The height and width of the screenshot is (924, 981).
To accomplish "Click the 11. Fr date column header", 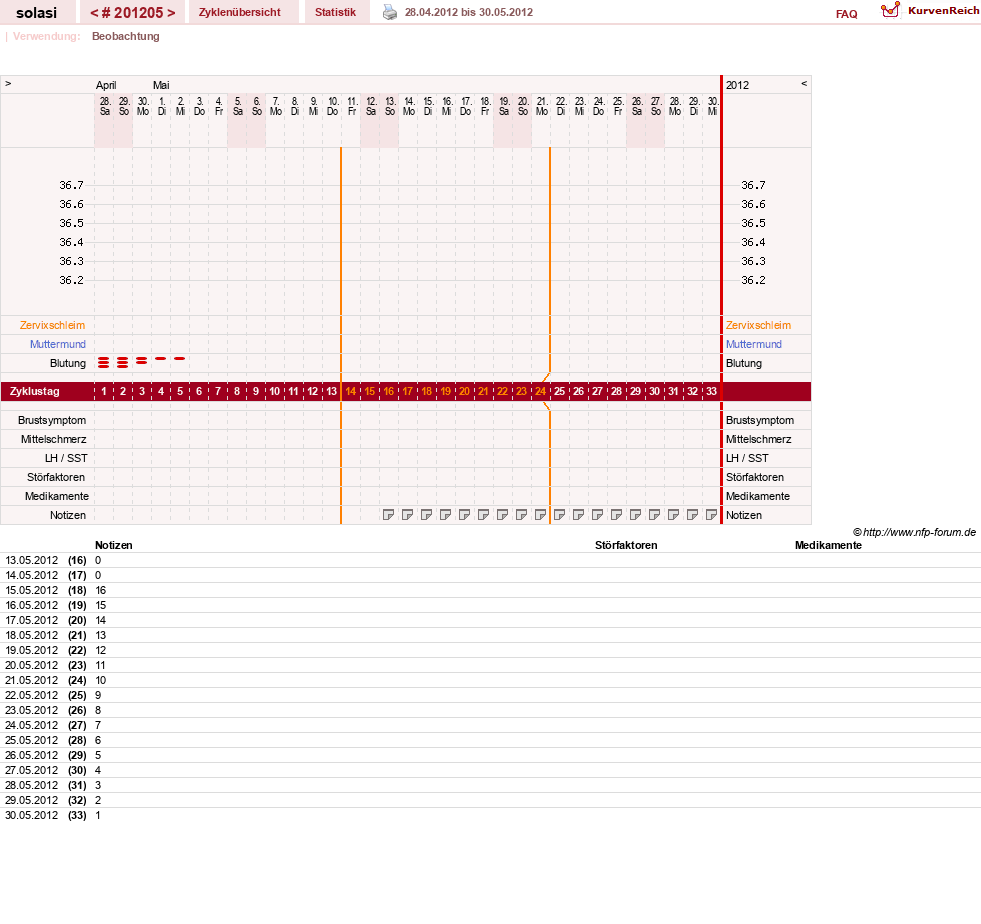I will [352, 106].
